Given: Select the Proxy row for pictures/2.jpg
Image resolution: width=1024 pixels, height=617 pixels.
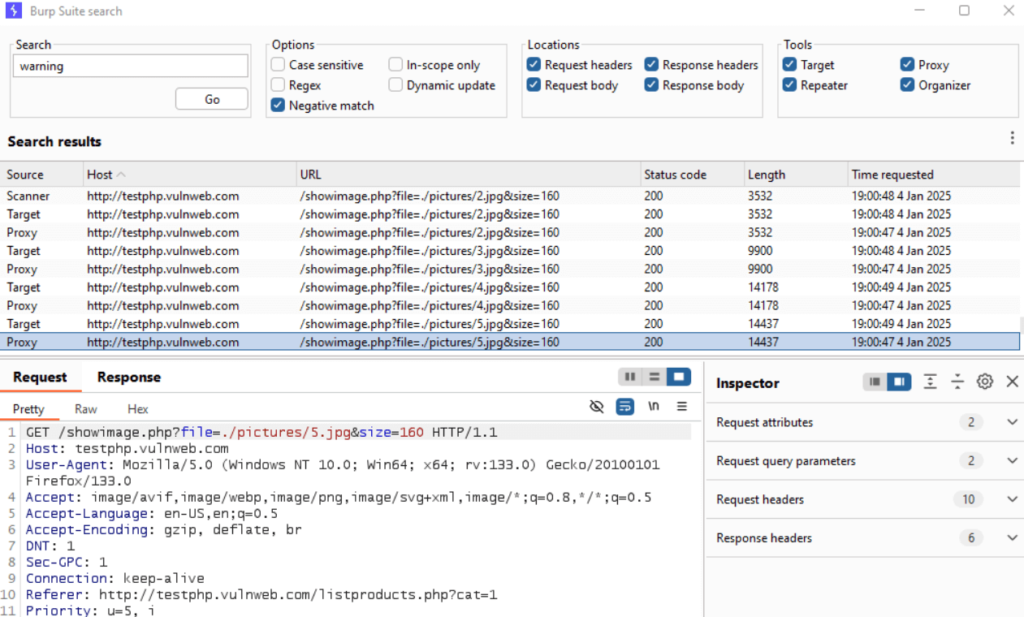Looking at the screenshot, I should click(510, 232).
